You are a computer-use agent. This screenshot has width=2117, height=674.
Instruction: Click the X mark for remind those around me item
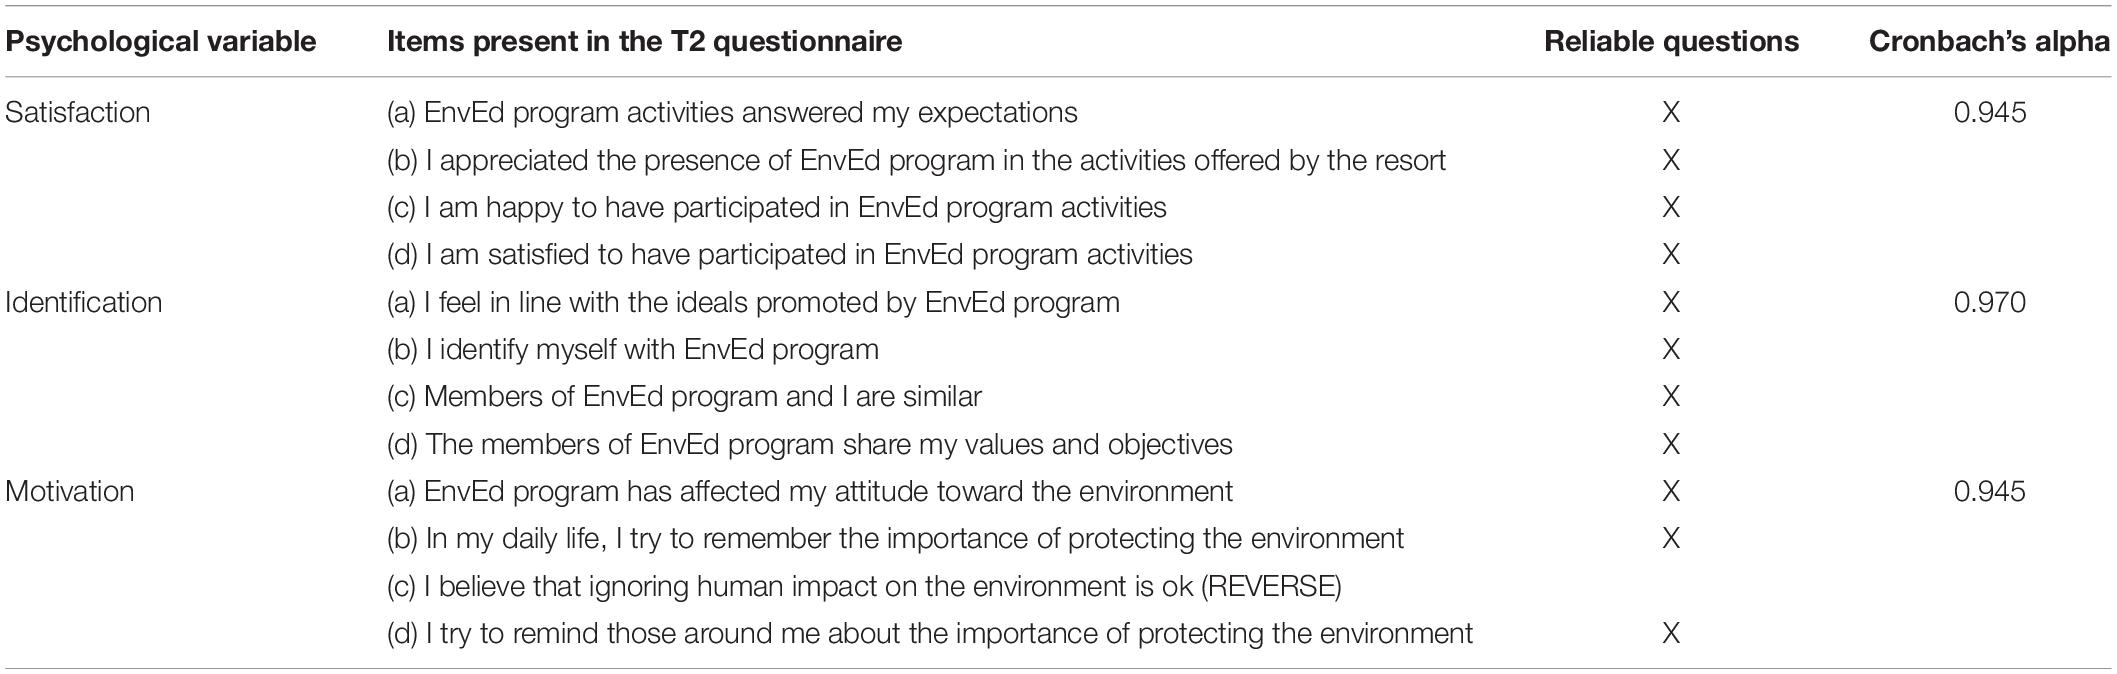coord(1671,633)
